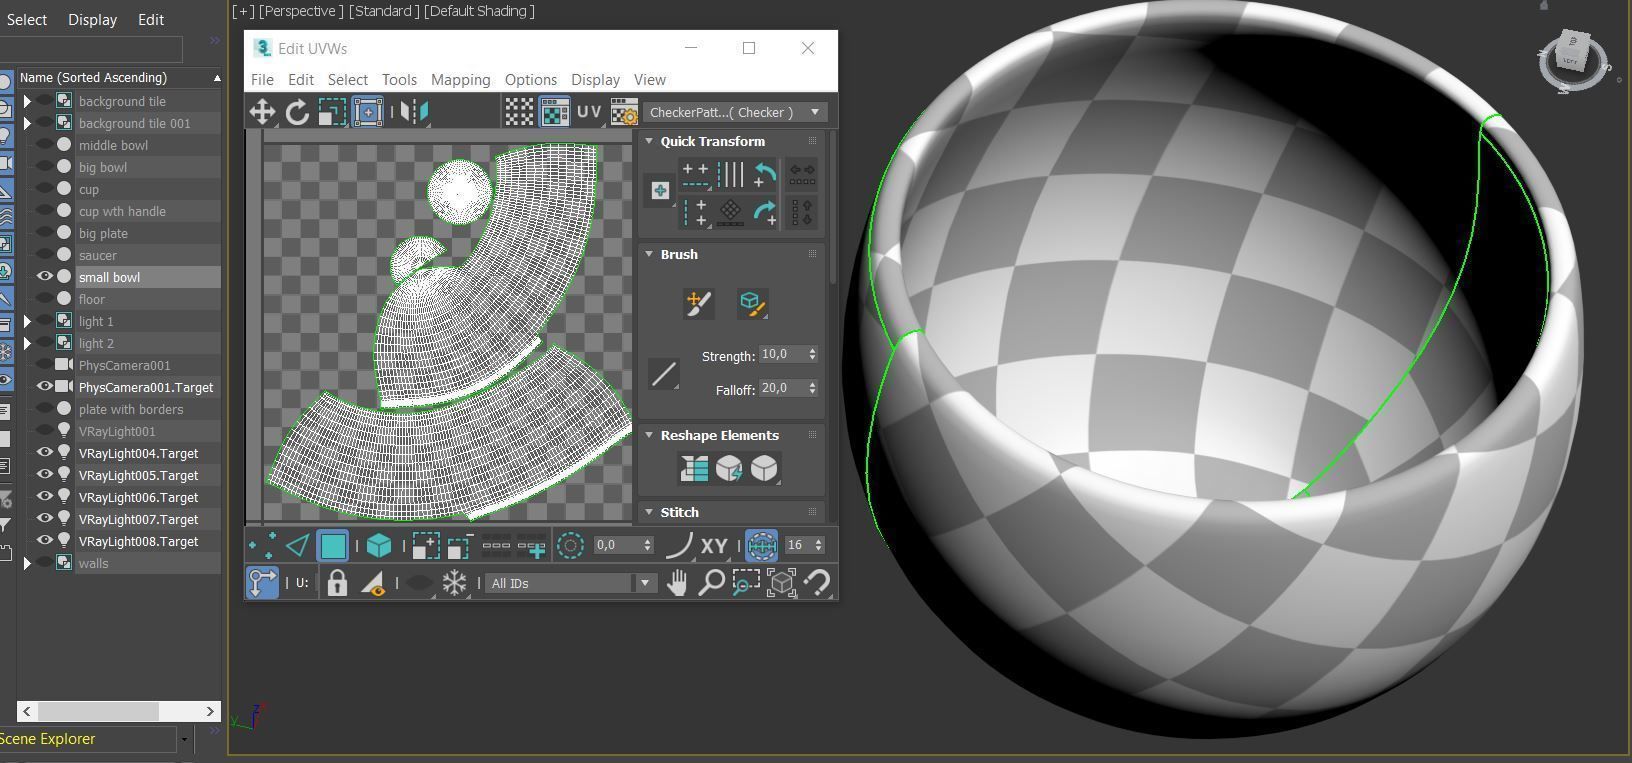
Task: Toggle Show Multi-Tile checker display
Action: click(519, 112)
